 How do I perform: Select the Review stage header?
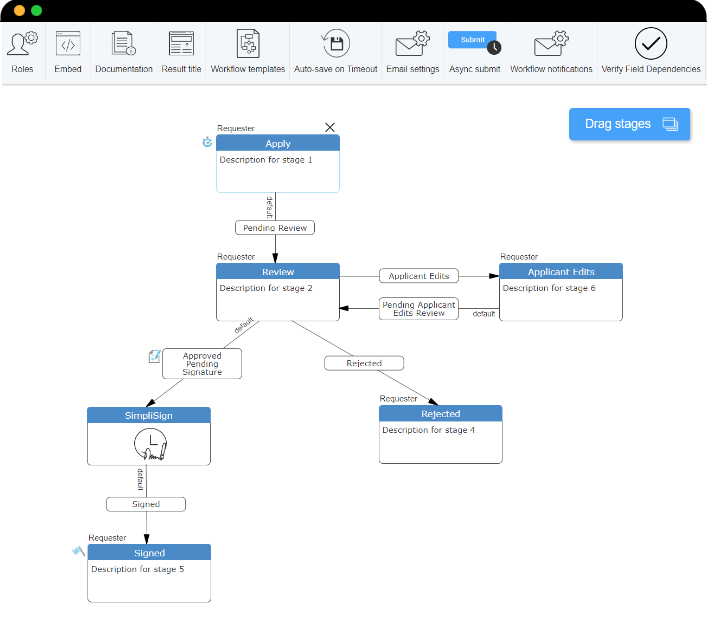(277, 272)
